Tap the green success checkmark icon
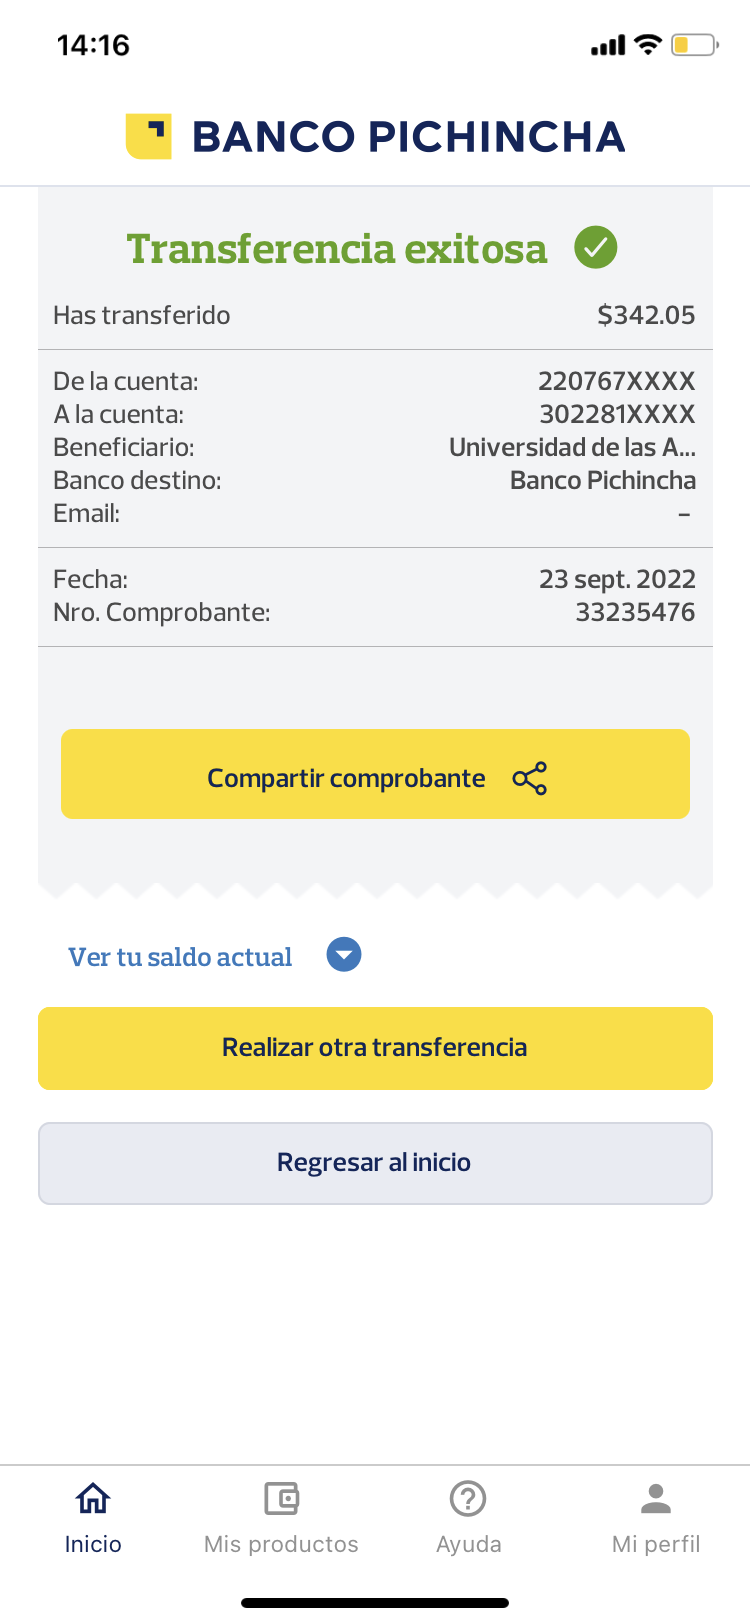The height and width of the screenshot is (1624, 750). [596, 248]
